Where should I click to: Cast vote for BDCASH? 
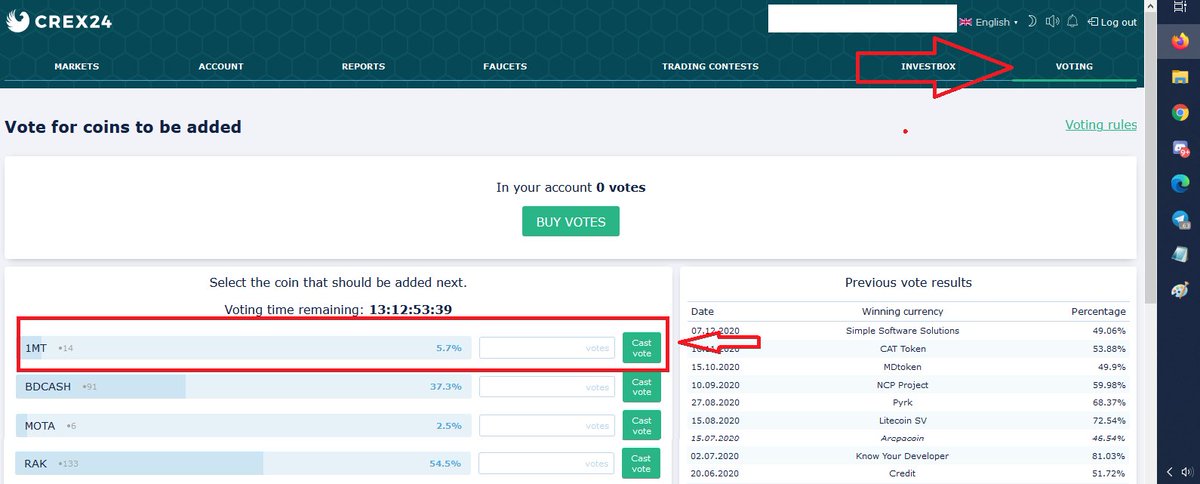[641, 387]
